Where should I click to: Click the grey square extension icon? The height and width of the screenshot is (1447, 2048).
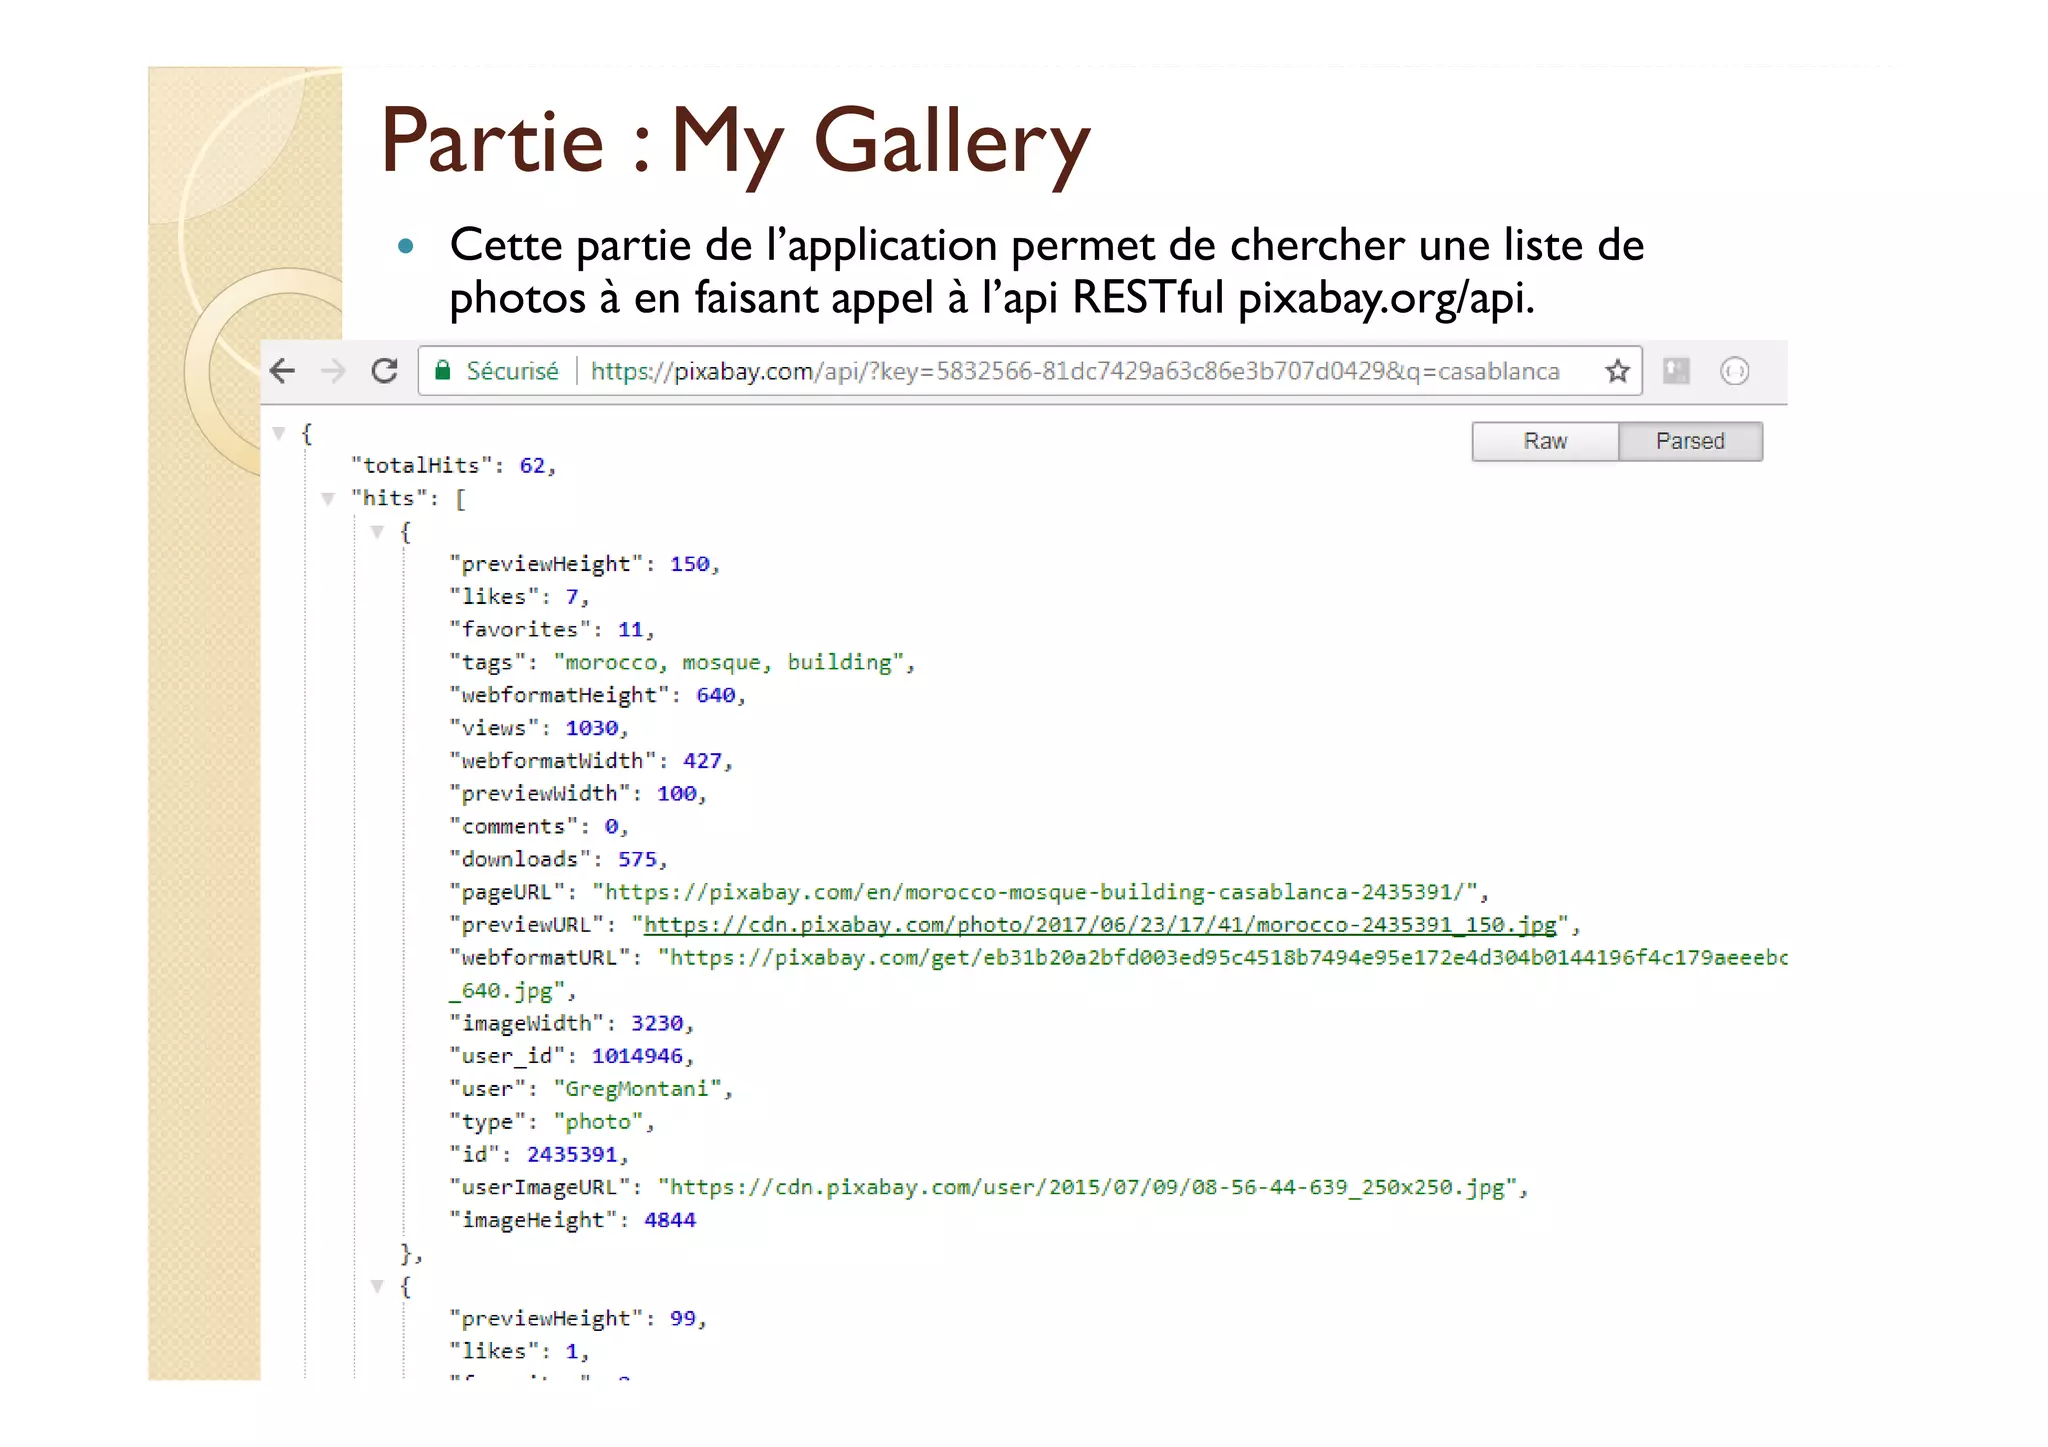tap(1677, 371)
